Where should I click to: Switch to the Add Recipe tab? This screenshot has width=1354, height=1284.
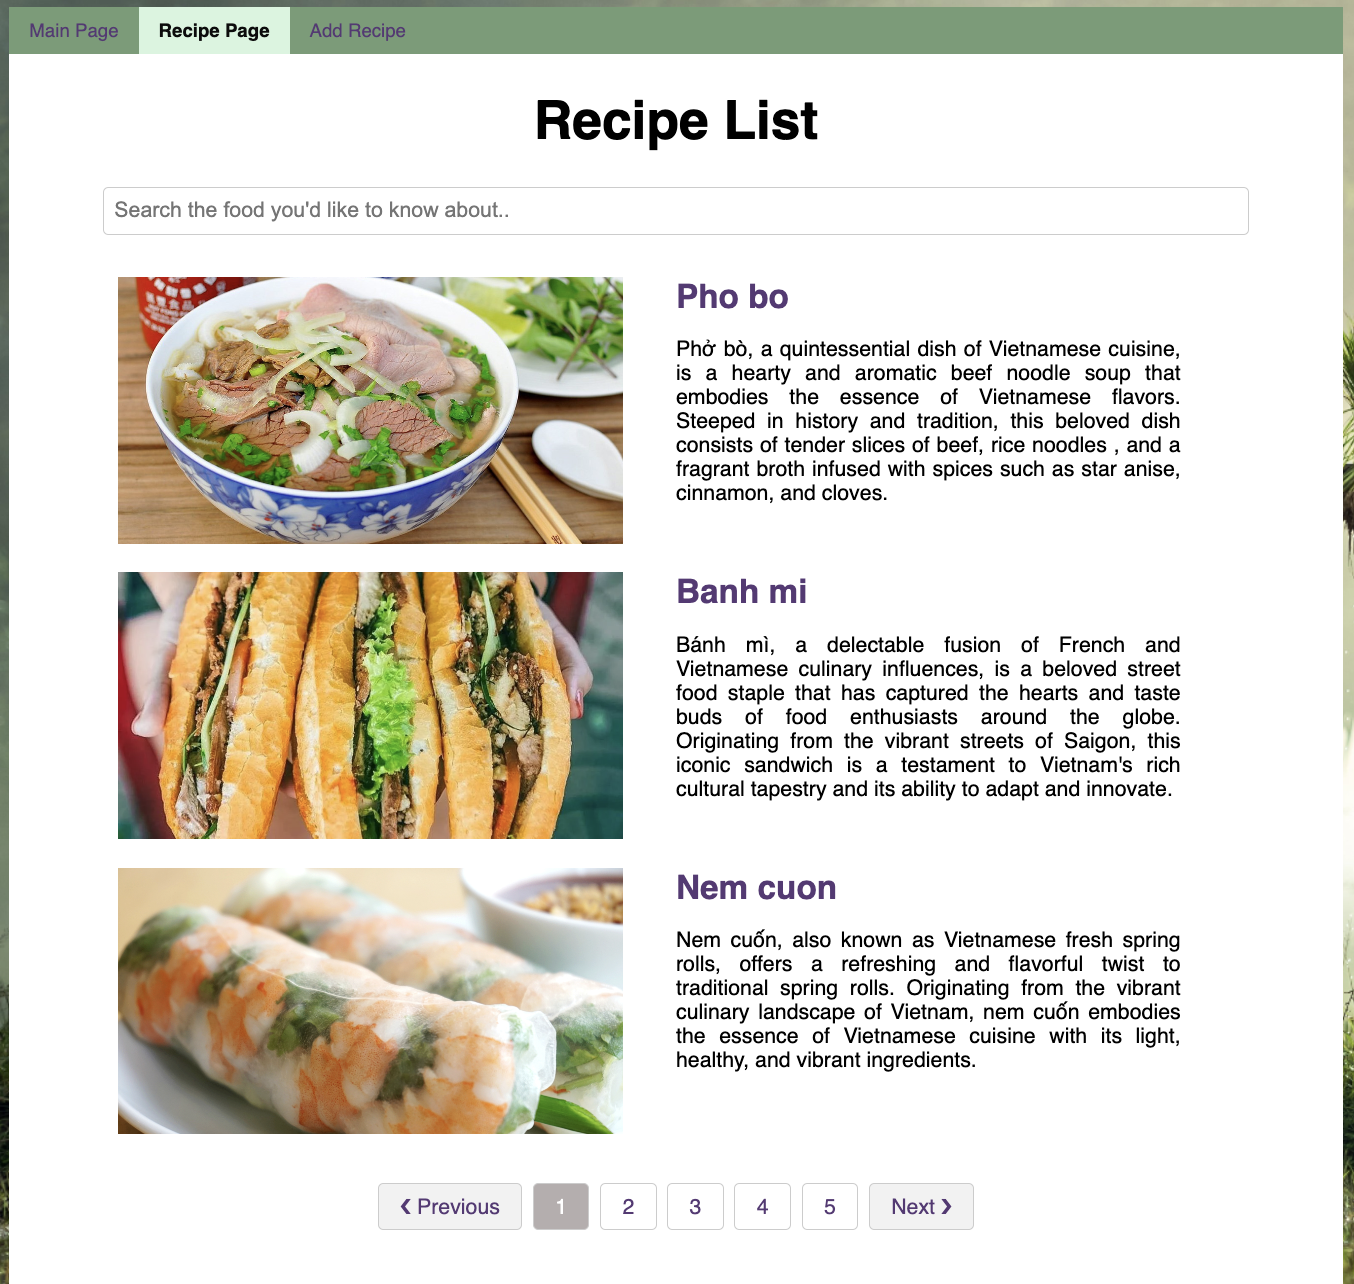[x=357, y=31]
